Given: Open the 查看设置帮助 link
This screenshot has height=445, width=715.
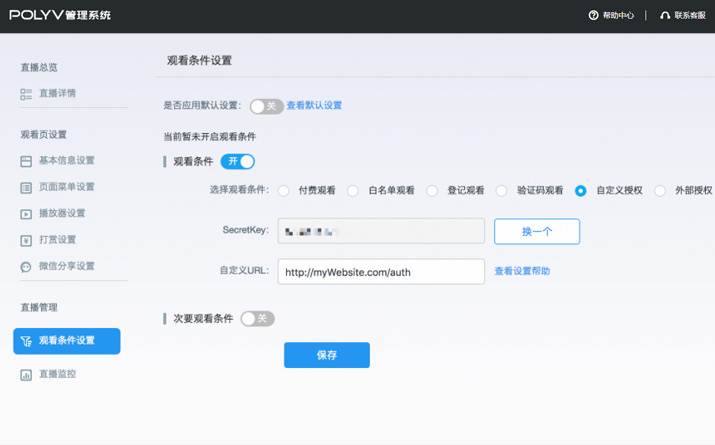Looking at the screenshot, I should click(x=522, y=271).
